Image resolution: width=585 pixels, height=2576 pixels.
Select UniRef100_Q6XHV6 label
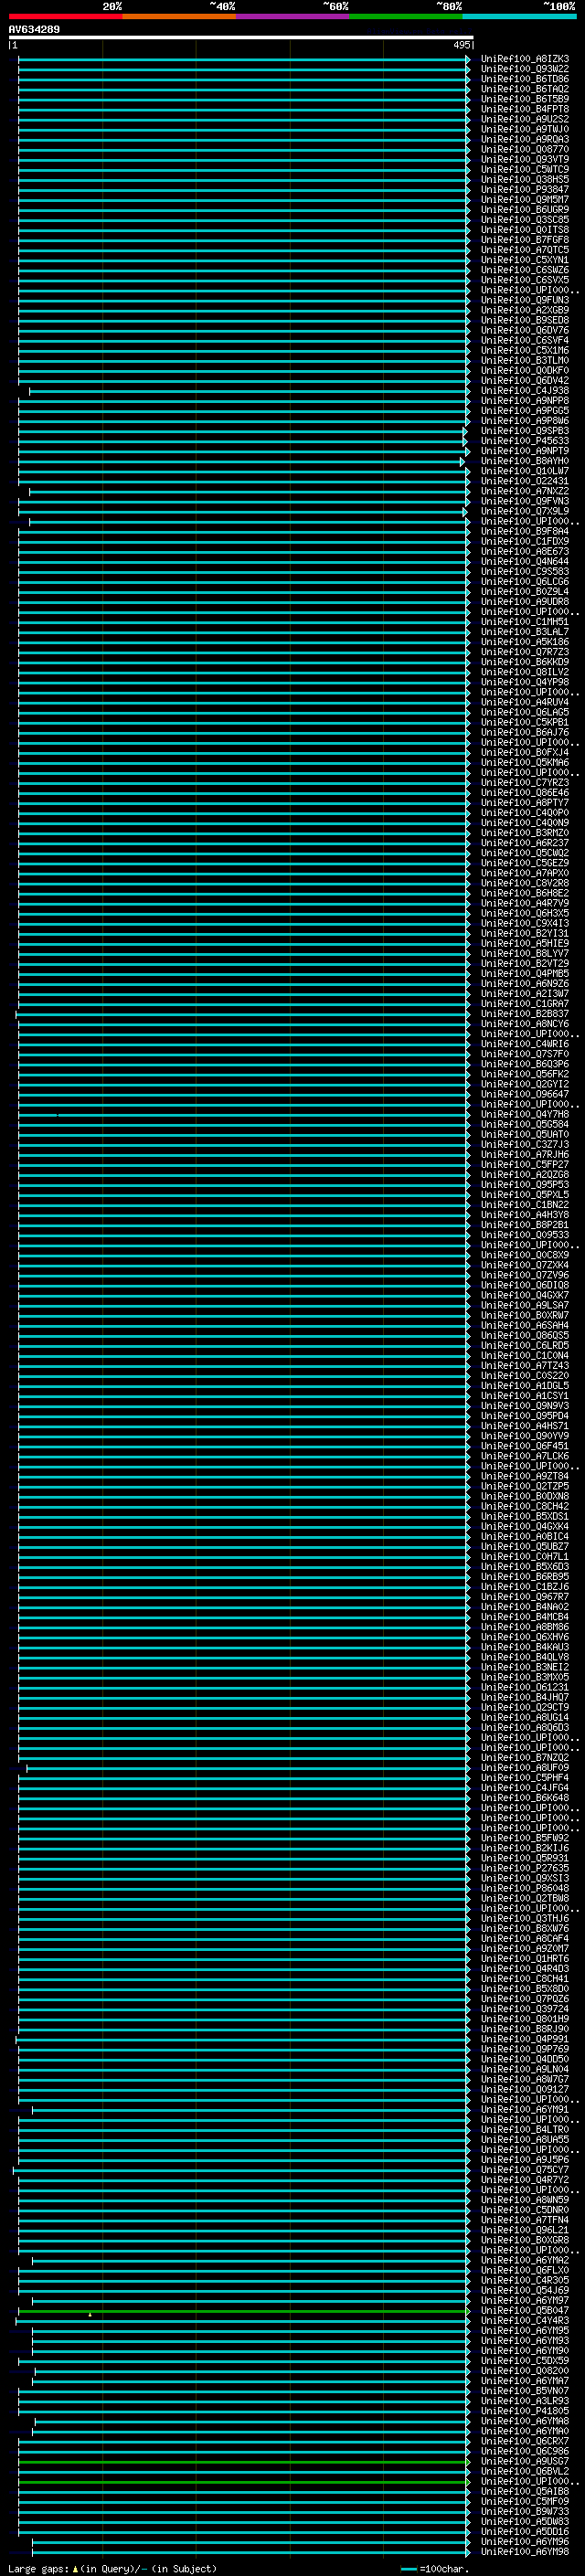point(525,1637)
